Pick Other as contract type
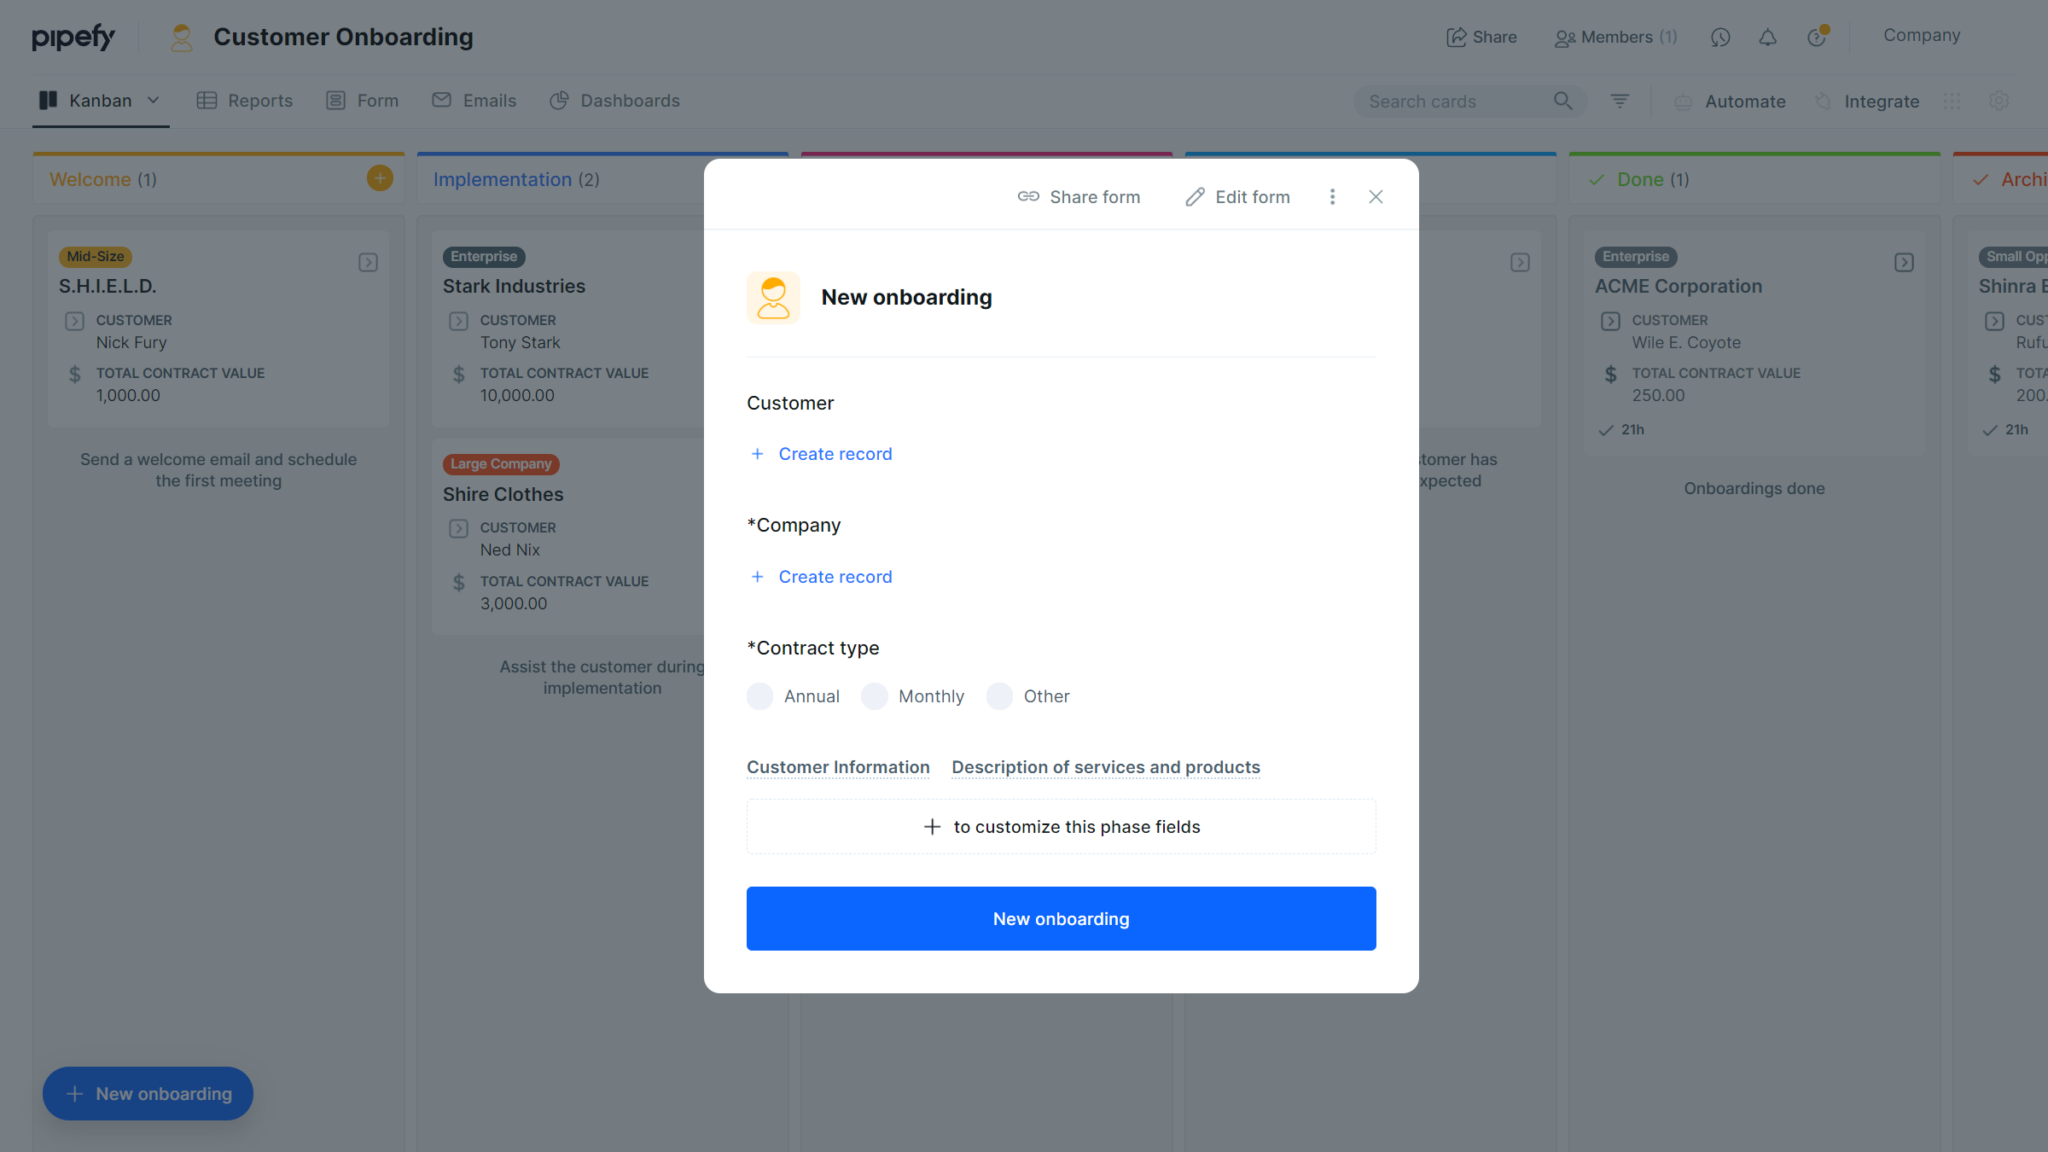Image resolution: width=2048 pixels, height=1152 pixels. (x=999, y=696)
